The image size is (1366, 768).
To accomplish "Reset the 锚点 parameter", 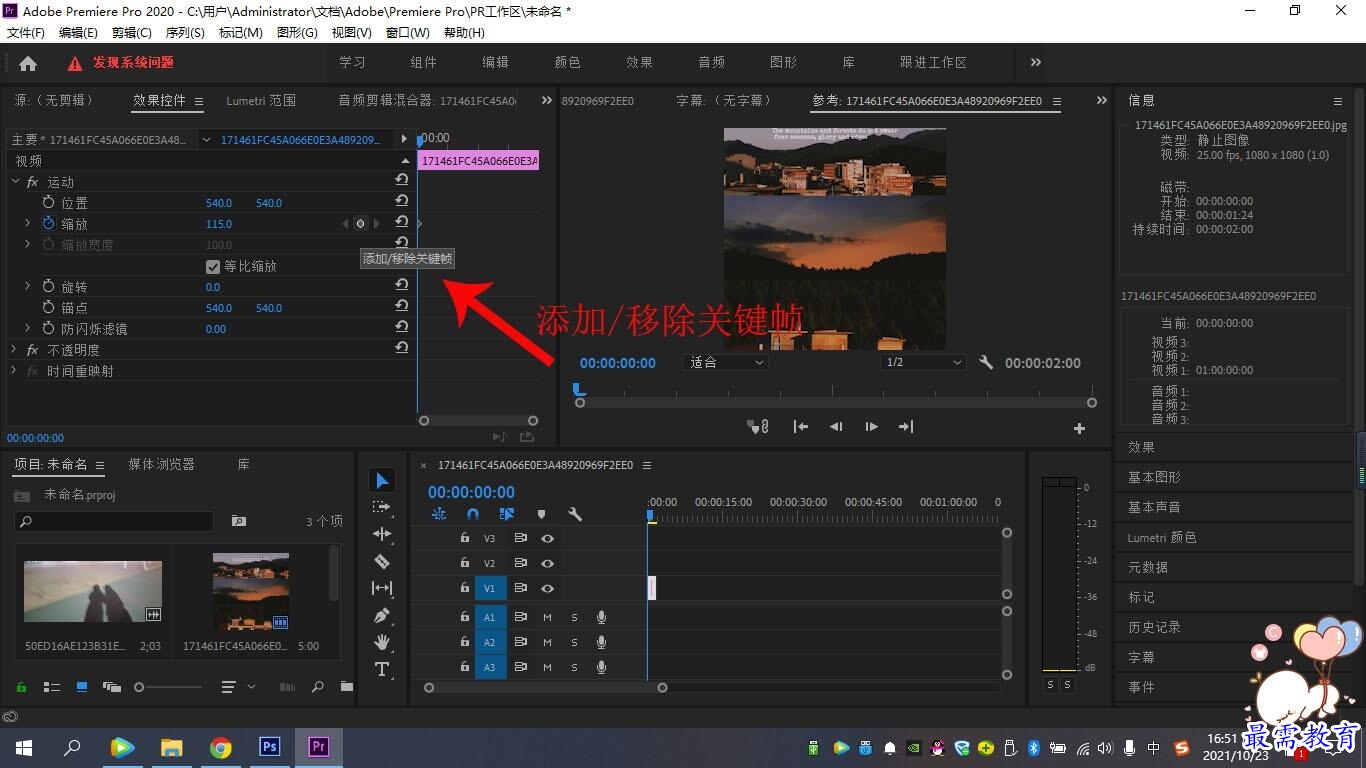I will pos(401,306).
